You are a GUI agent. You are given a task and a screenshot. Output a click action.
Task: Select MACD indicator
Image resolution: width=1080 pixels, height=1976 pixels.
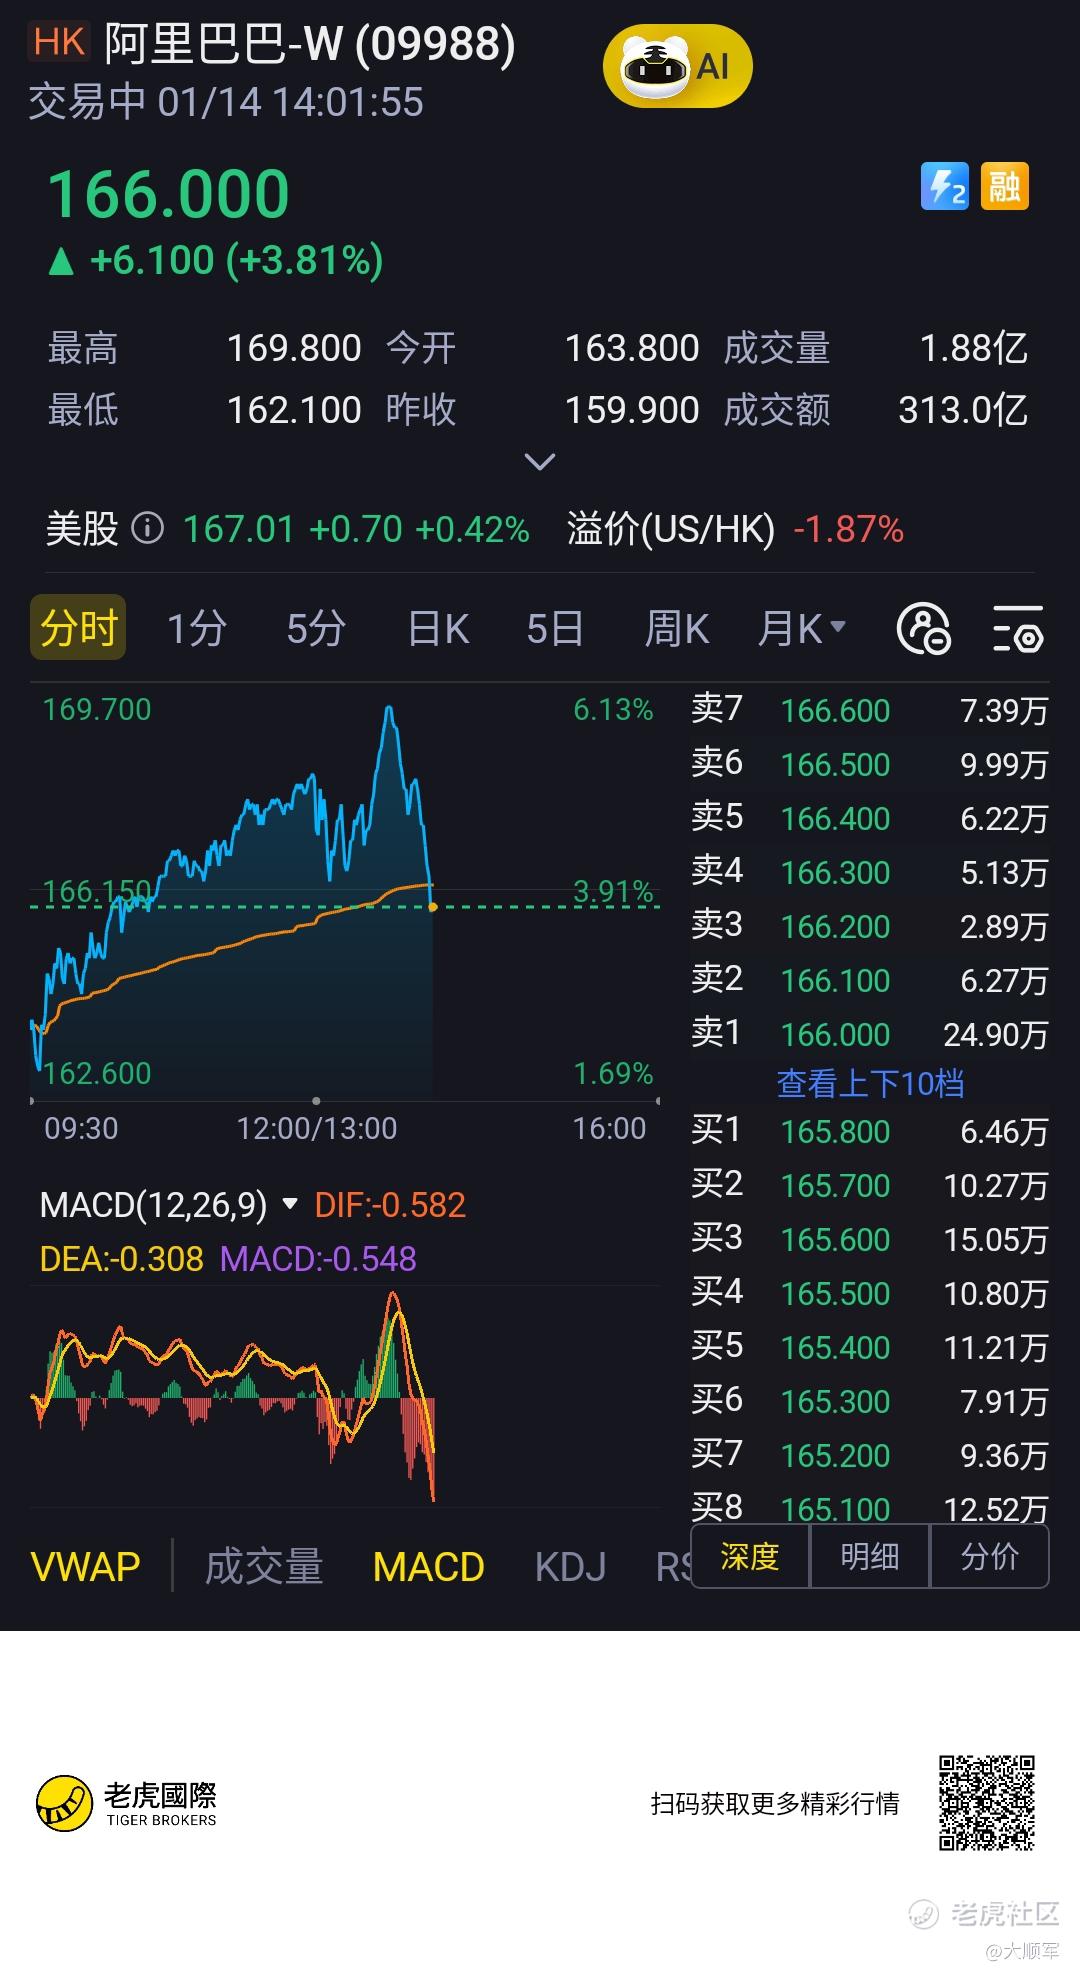pos(428,1566)
